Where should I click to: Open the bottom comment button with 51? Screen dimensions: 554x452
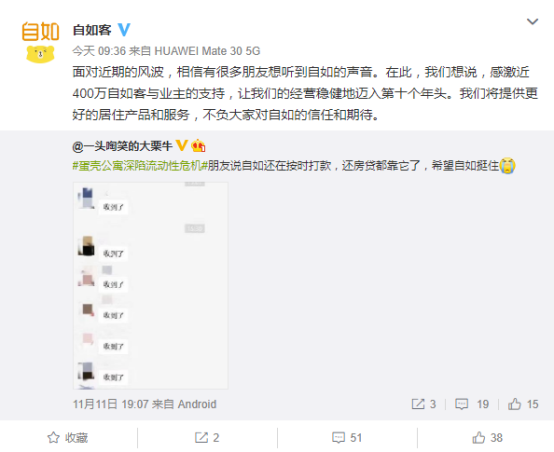(347, 438)
